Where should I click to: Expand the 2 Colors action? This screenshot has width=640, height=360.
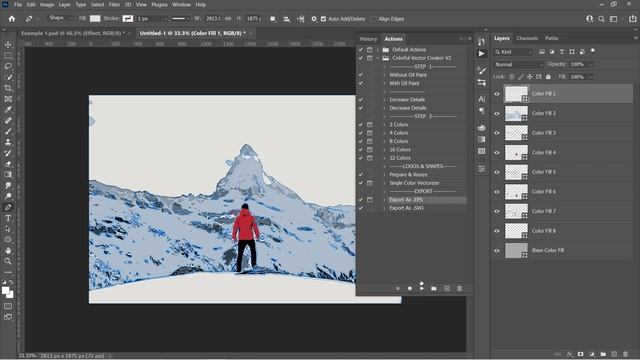(x=384, y=124)
